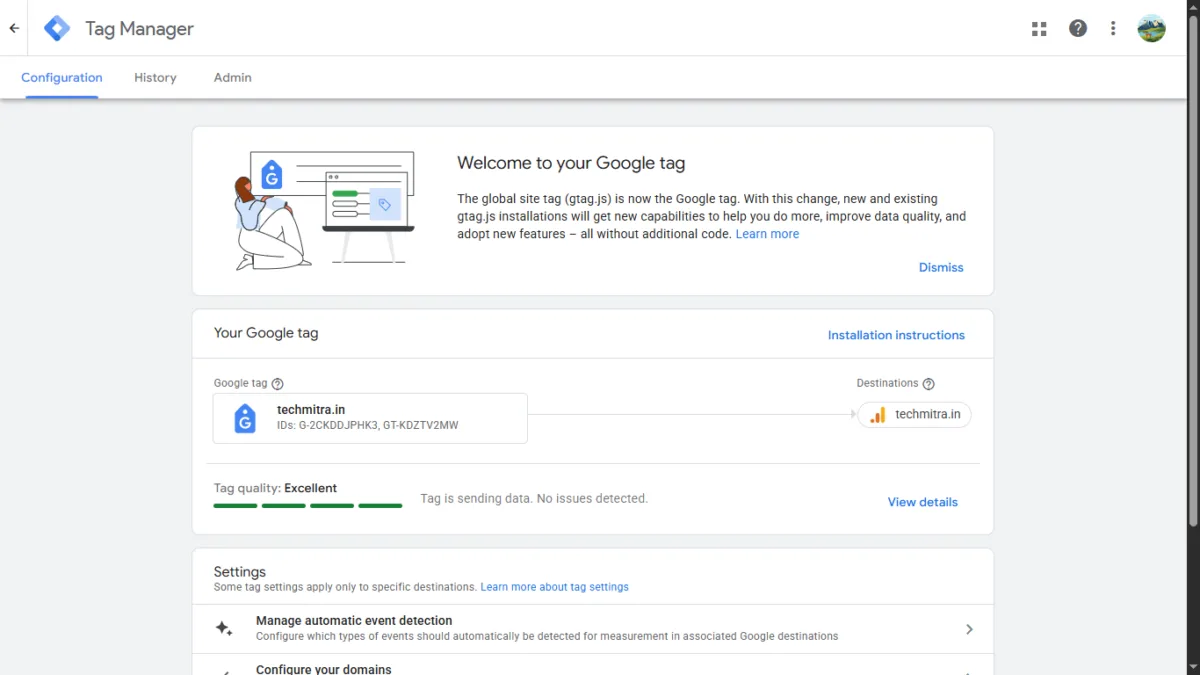Click the Your Google tag heading
Viewport: 1200px width, 675px height.
[266, 333]
